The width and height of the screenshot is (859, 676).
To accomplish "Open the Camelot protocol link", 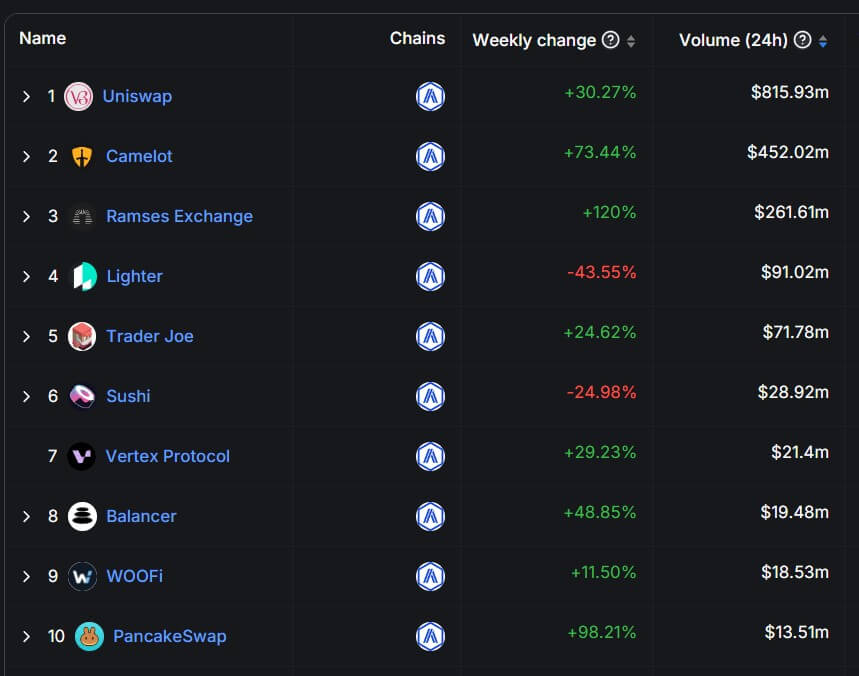I will coord(139,156).
